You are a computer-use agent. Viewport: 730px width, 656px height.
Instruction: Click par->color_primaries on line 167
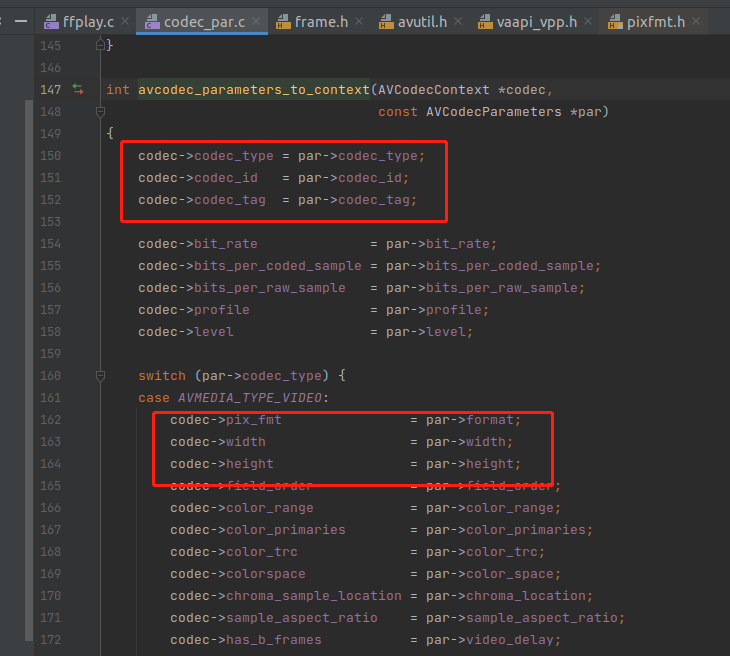coord(506,530)
